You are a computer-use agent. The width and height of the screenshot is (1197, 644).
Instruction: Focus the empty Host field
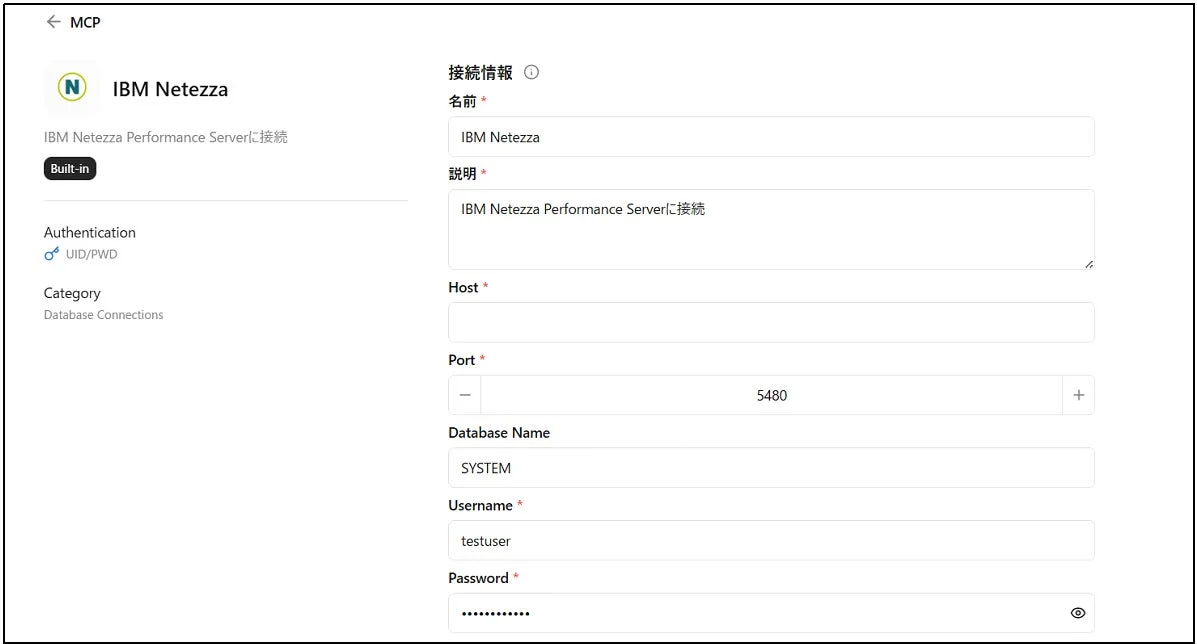click(771, 323)
